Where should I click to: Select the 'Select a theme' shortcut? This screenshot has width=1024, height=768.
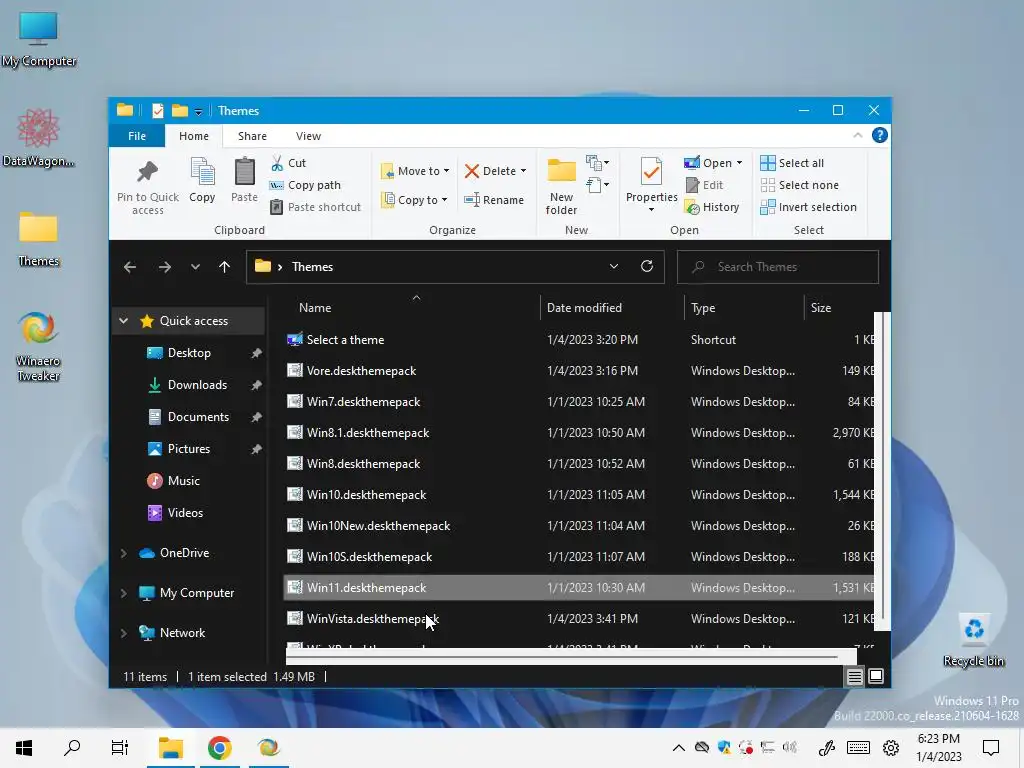point(579,340)
